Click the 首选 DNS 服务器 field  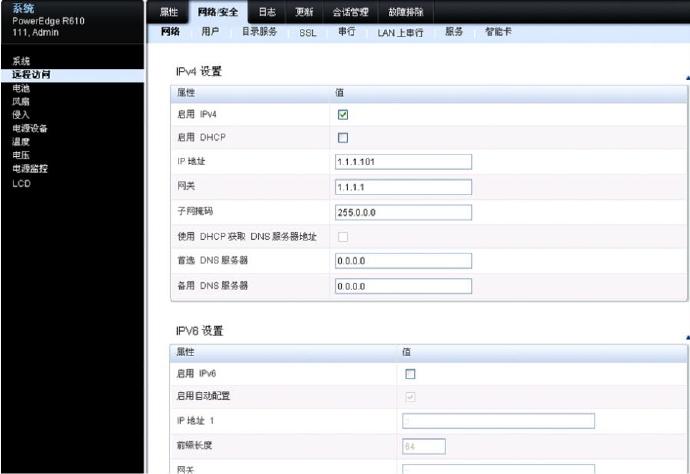(x=403, y=261)
